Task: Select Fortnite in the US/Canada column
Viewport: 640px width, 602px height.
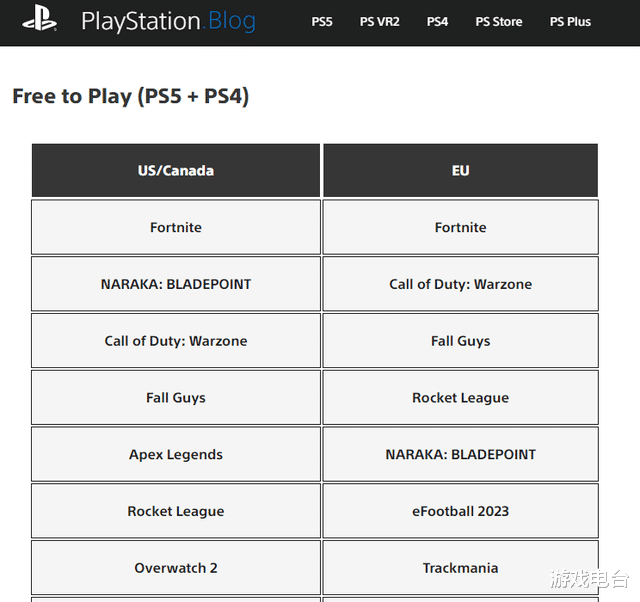Action: (176, 227)
